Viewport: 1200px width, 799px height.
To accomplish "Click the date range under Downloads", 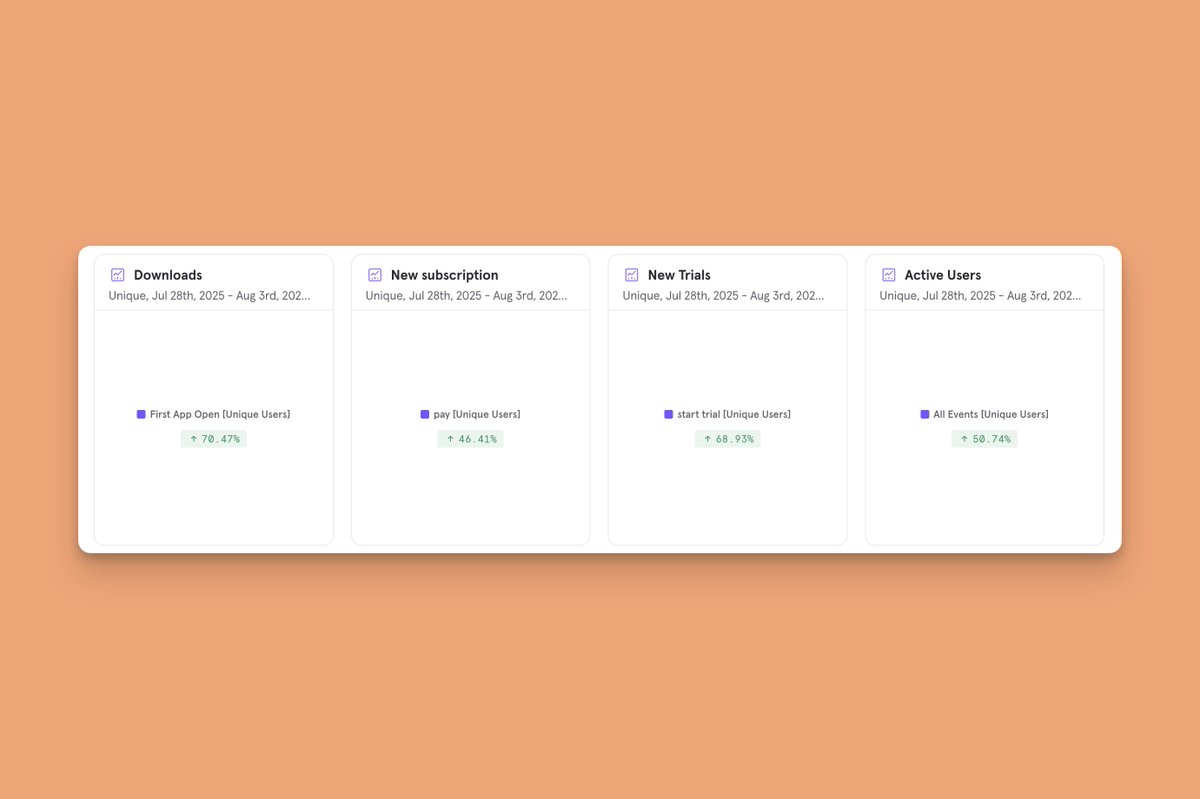I will 209,296.
